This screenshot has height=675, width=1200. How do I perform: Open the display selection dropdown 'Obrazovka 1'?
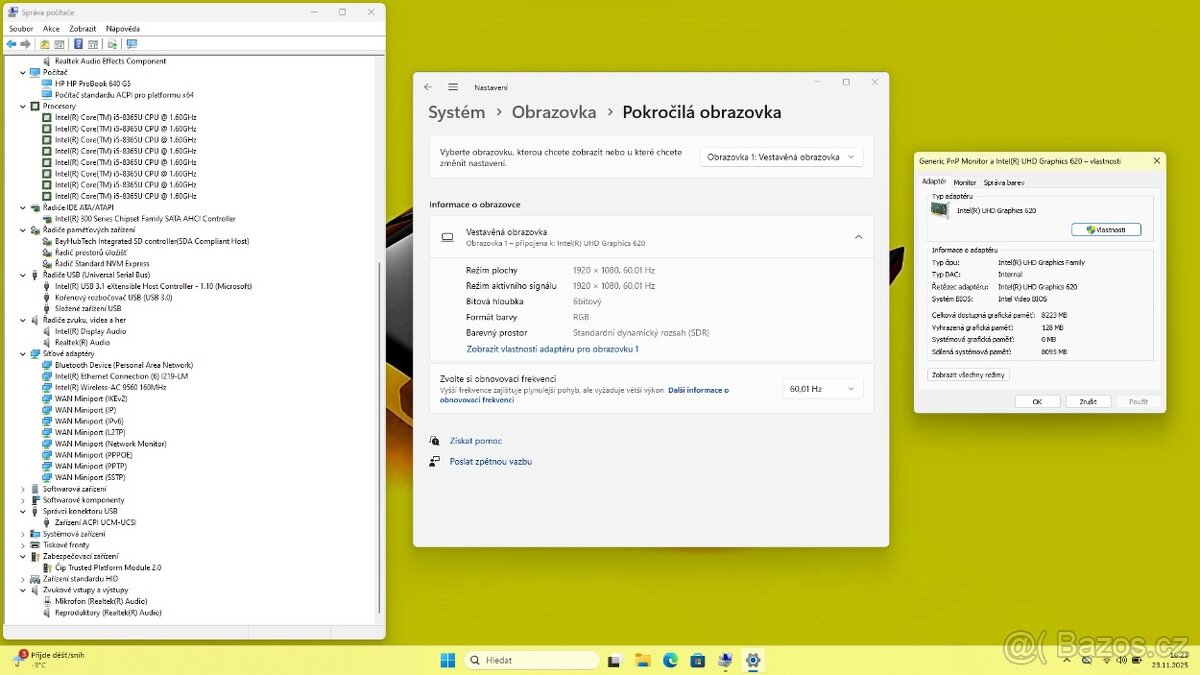pos(781,157)
